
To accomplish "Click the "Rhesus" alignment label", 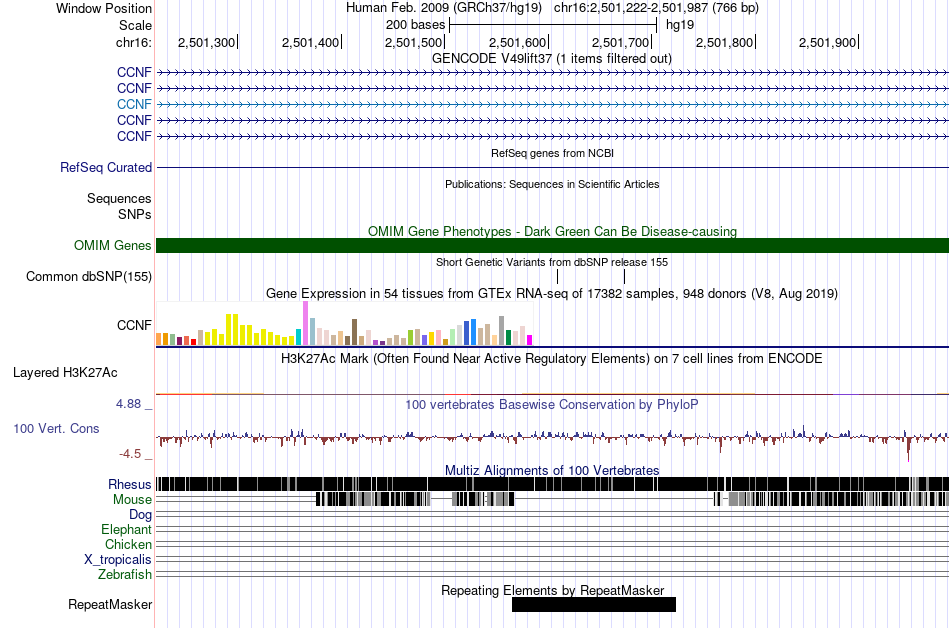I will click(130, 484).
